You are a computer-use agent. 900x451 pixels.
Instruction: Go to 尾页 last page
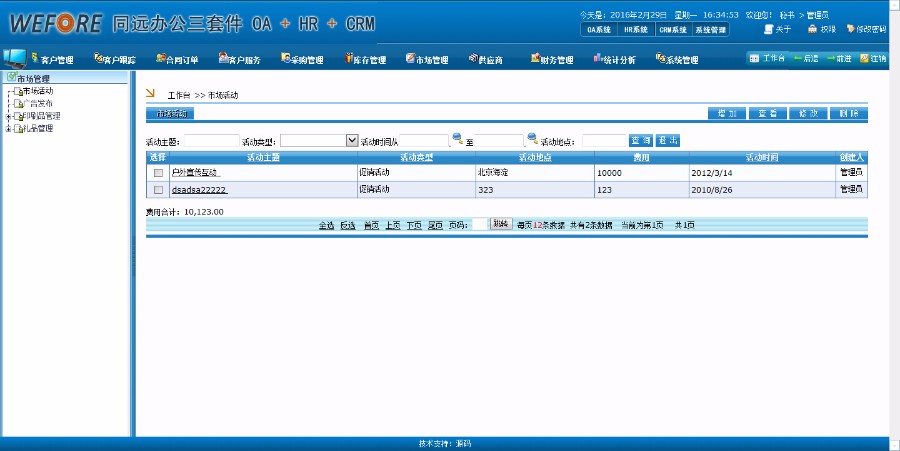coord(436,226)
